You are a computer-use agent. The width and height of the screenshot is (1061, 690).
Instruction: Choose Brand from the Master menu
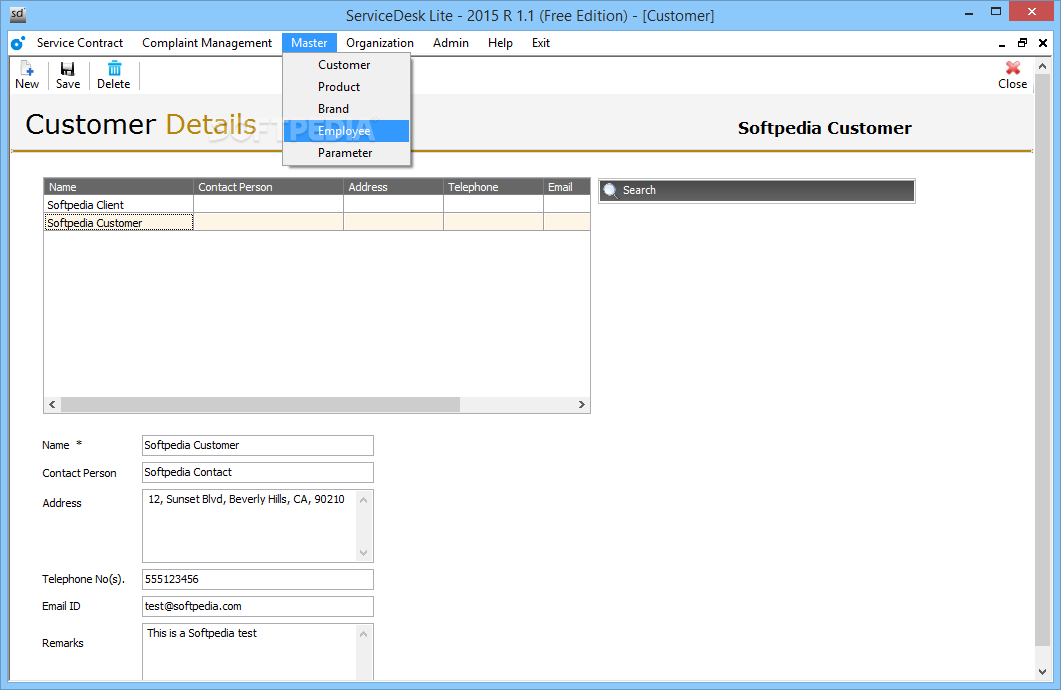(x=346, y=109)
